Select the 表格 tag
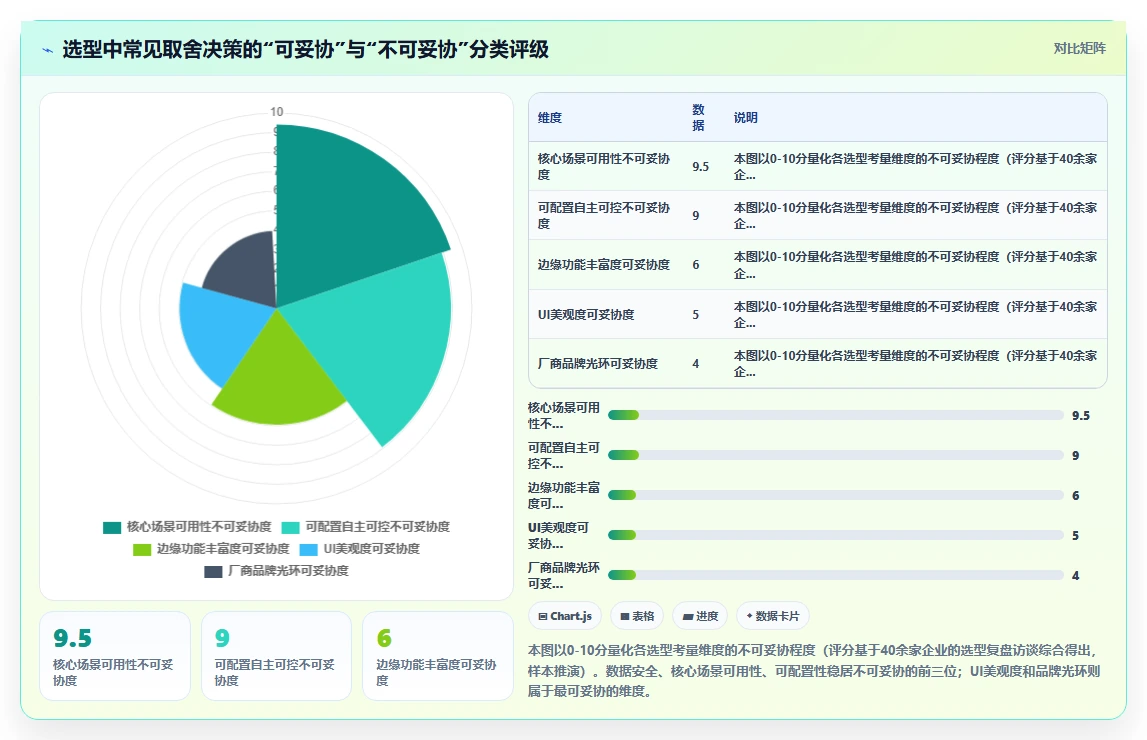The image size is (1147, 740). [x=637, y=616]
